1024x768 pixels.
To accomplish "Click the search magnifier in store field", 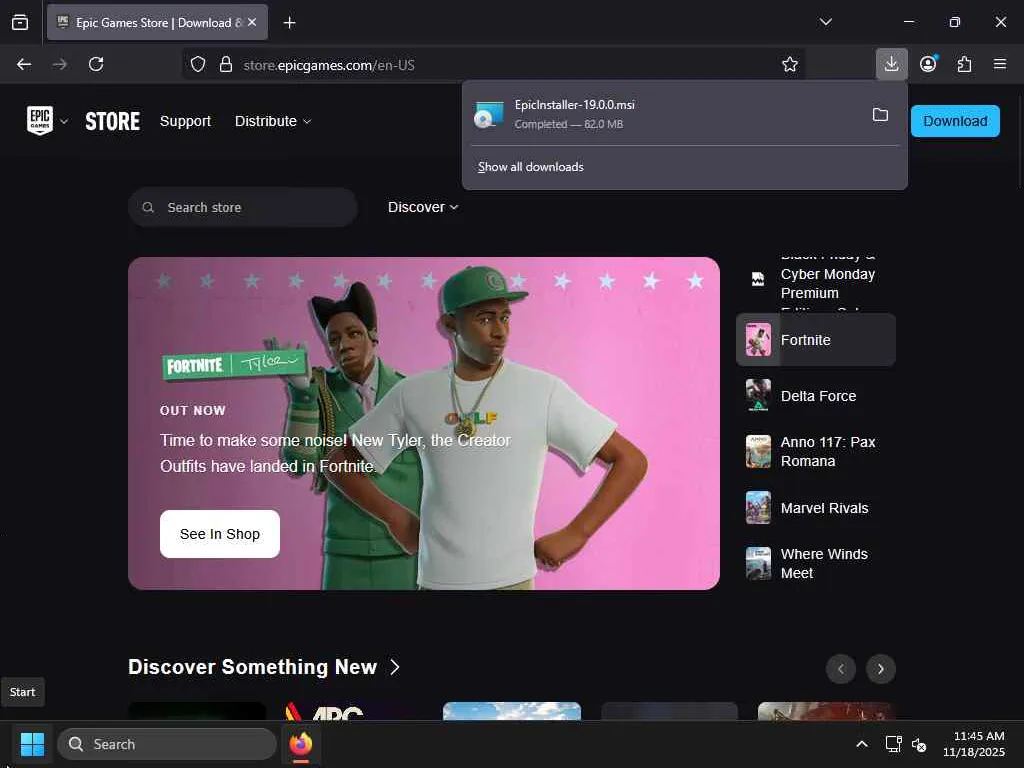I will point(148,207).
